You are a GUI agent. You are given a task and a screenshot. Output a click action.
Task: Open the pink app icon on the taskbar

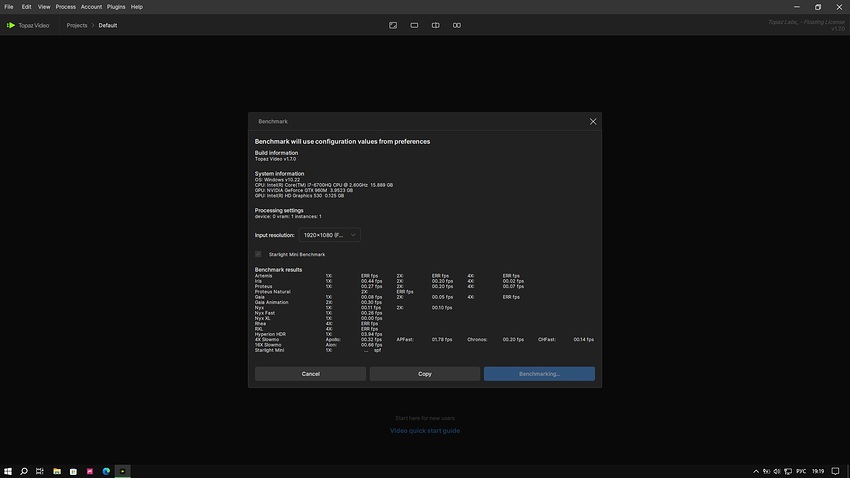pyautogui.click(x=90, y=471)
